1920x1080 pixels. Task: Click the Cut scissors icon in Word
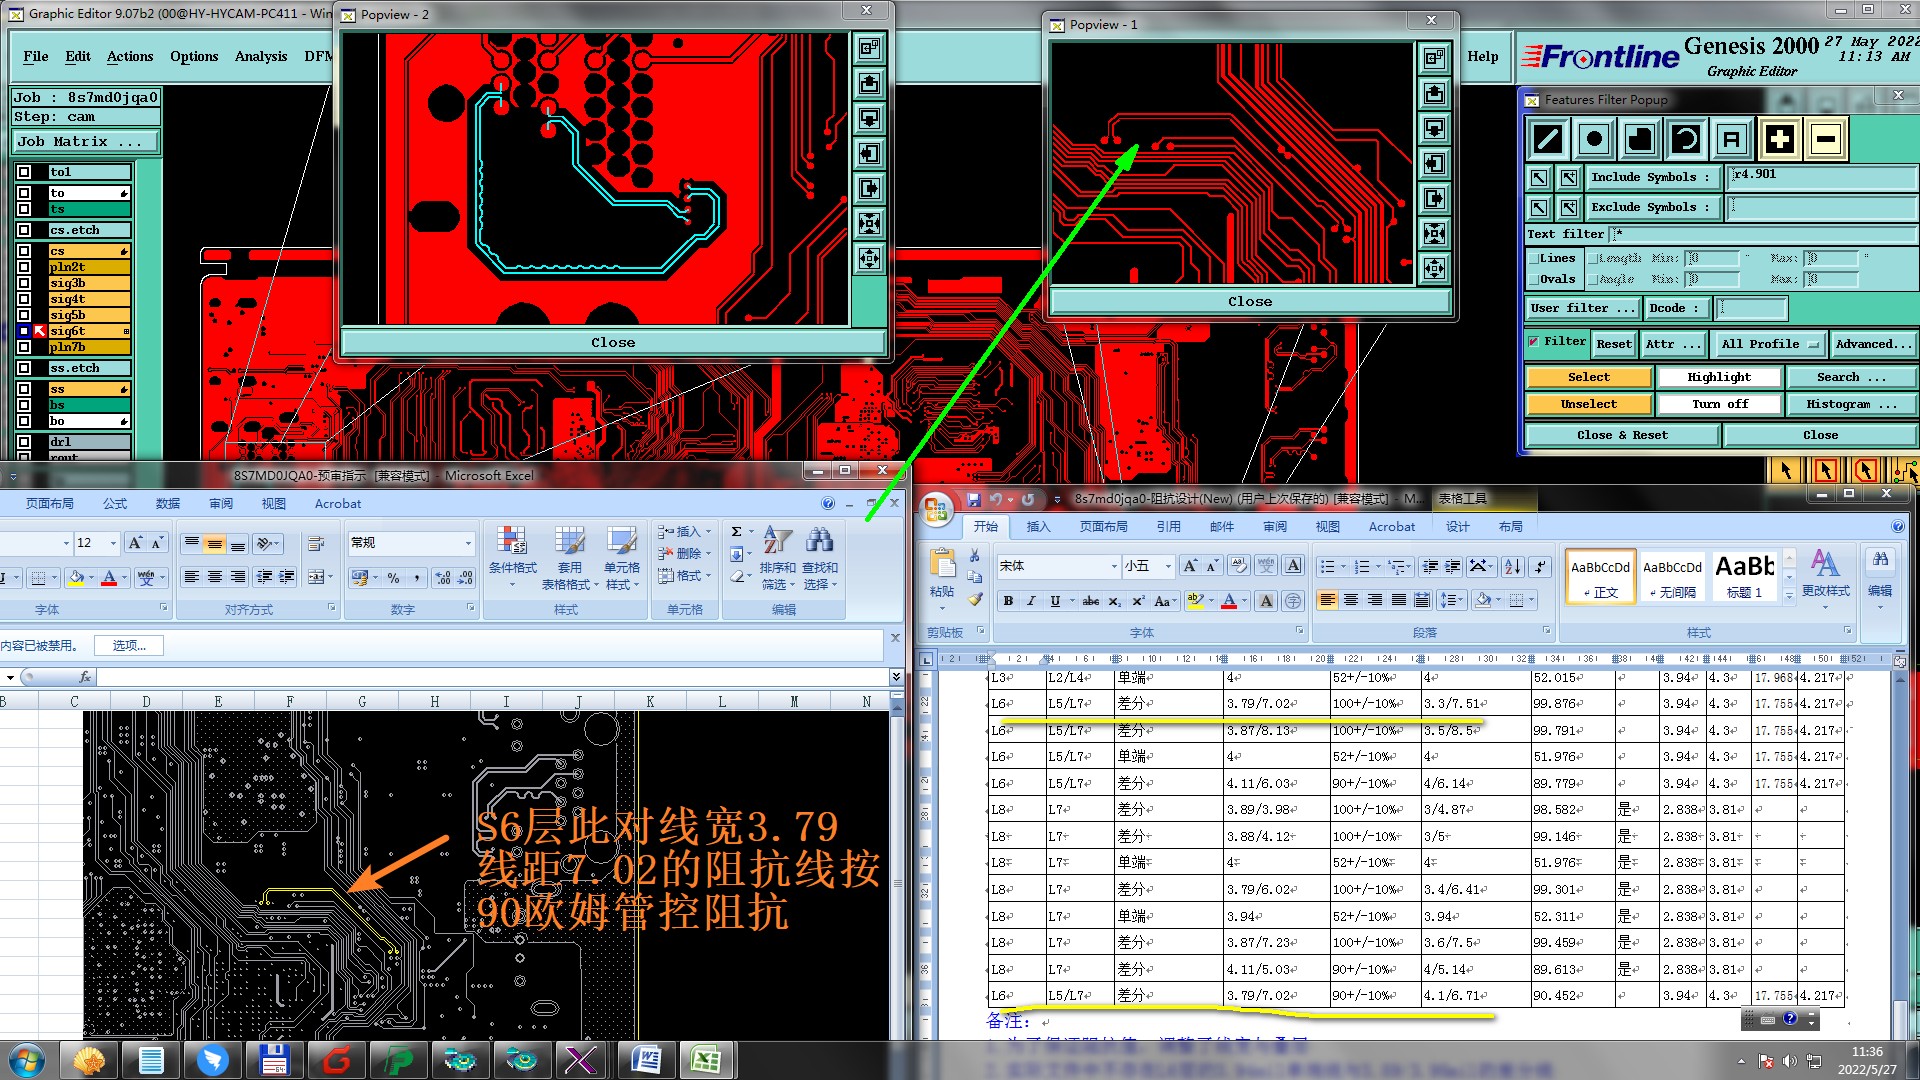click(x=975, y=555)
